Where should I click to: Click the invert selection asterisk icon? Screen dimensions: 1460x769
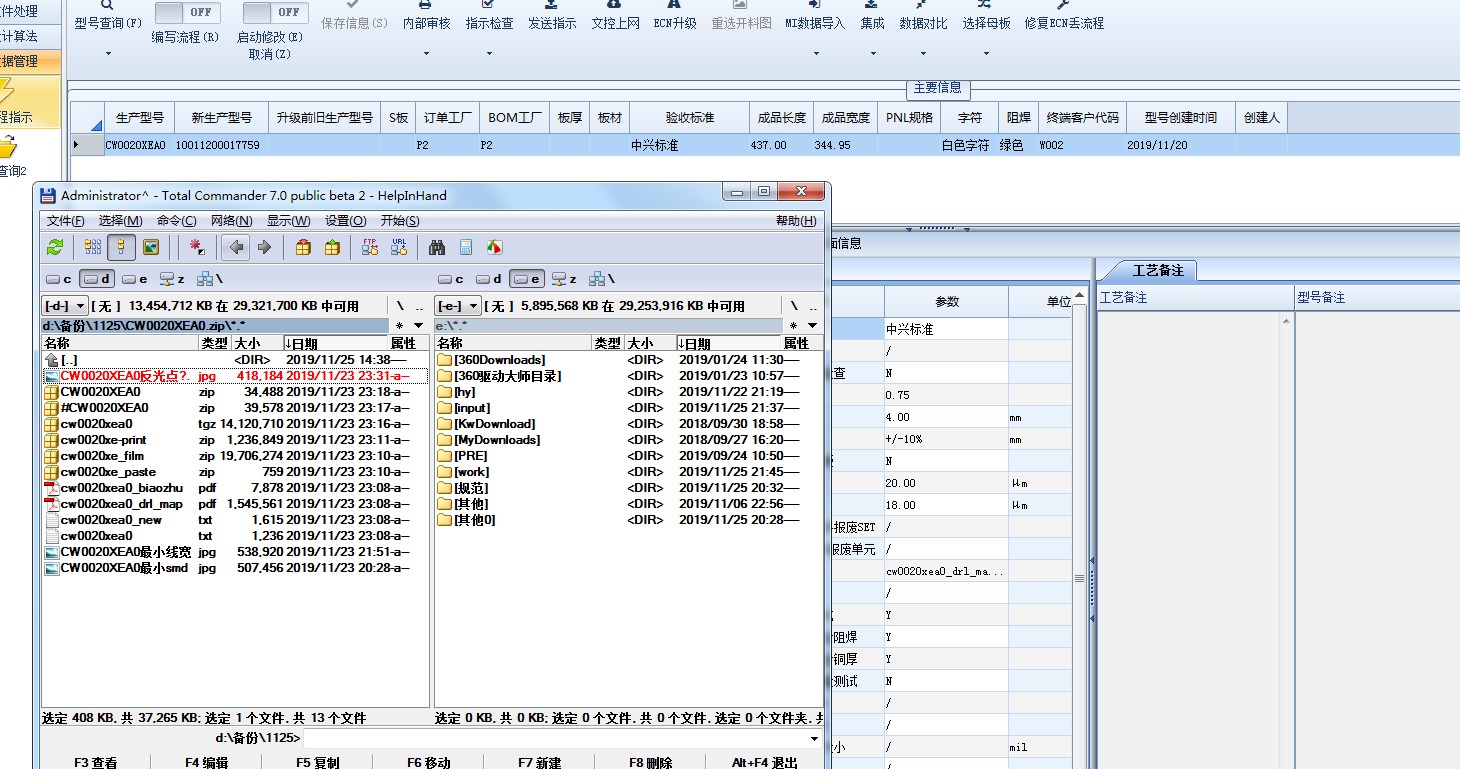[x=197, y=247]
